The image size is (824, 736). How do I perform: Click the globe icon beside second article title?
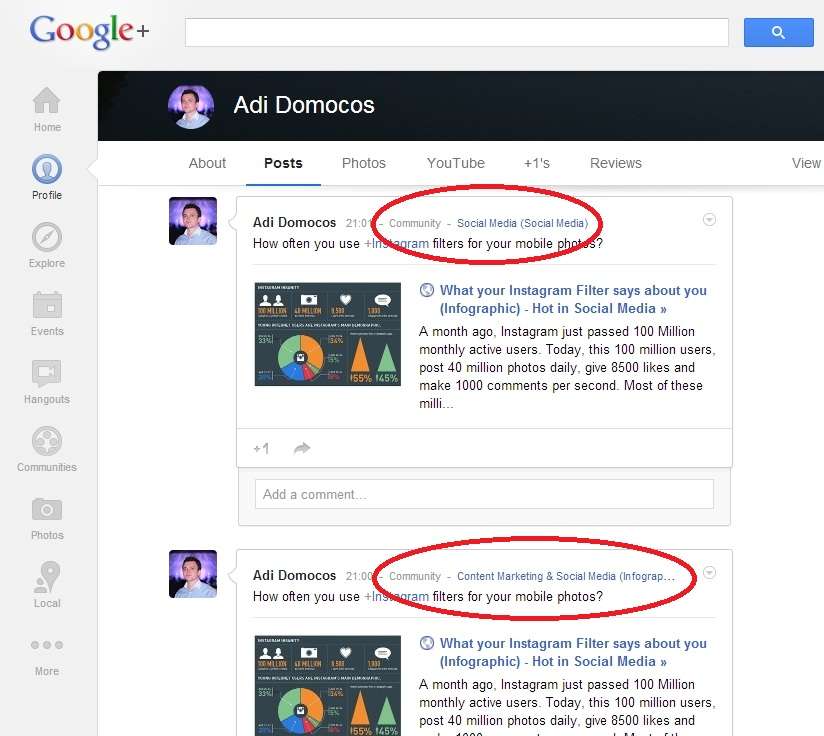pos(427,643)
